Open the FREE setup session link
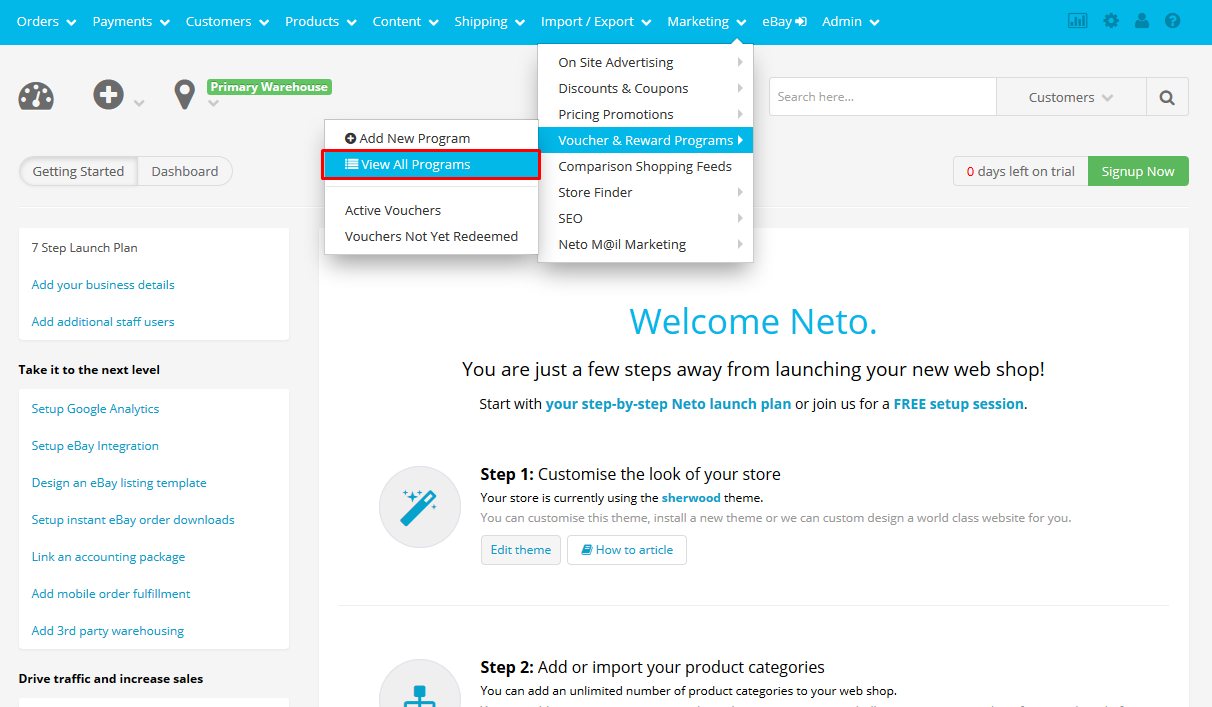This screenshot has height=707, width=1212. (x=958, y=404)
